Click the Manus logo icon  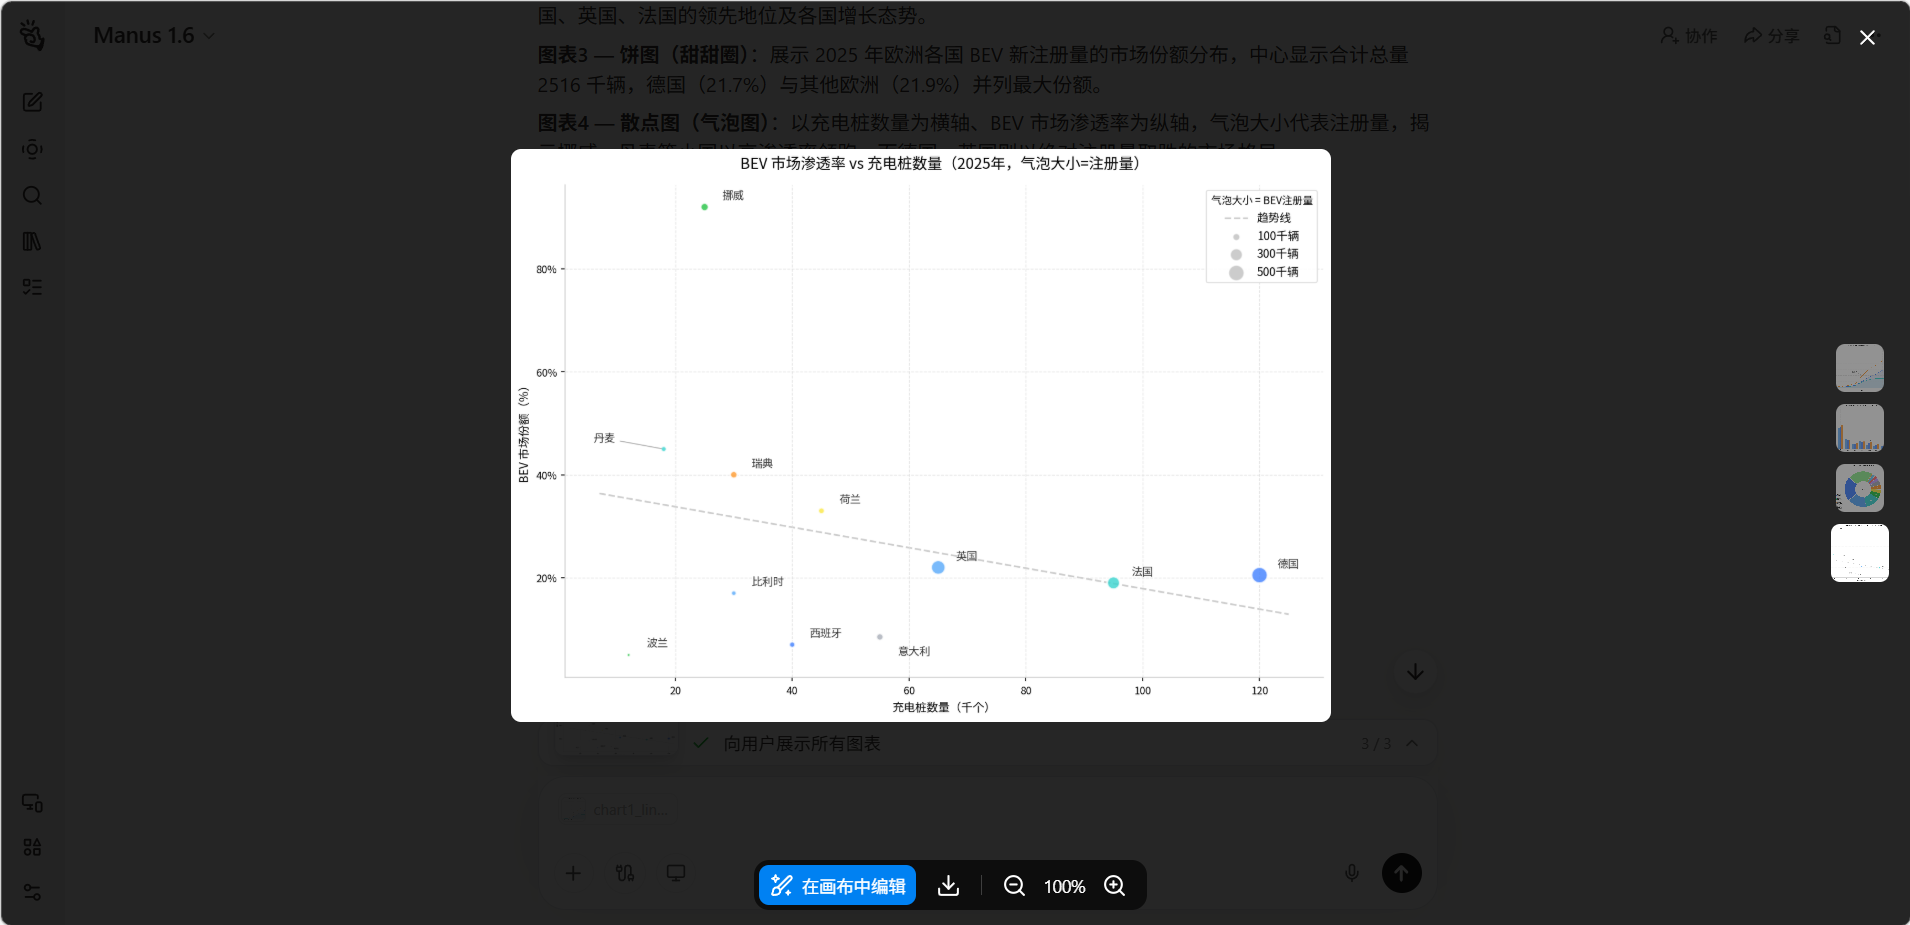point(32,35)
